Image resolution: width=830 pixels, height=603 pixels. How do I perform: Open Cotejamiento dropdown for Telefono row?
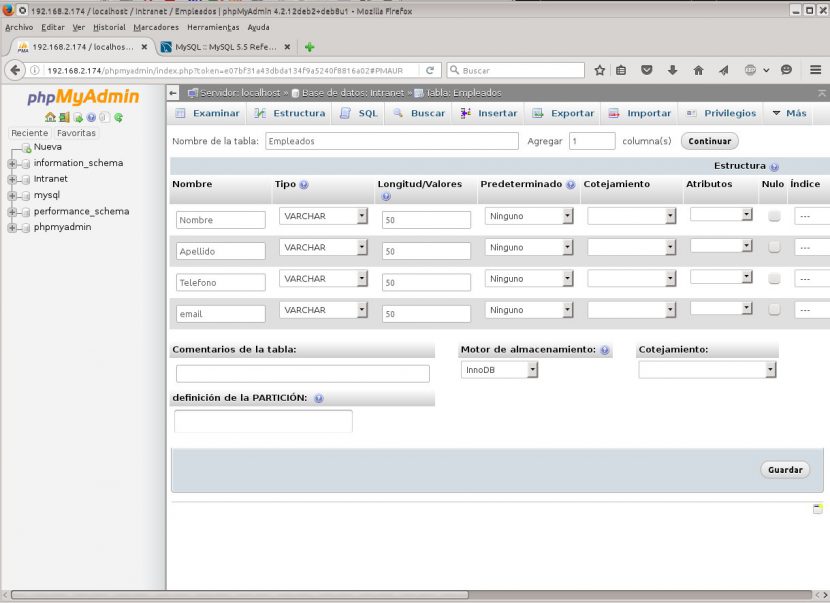631,278
